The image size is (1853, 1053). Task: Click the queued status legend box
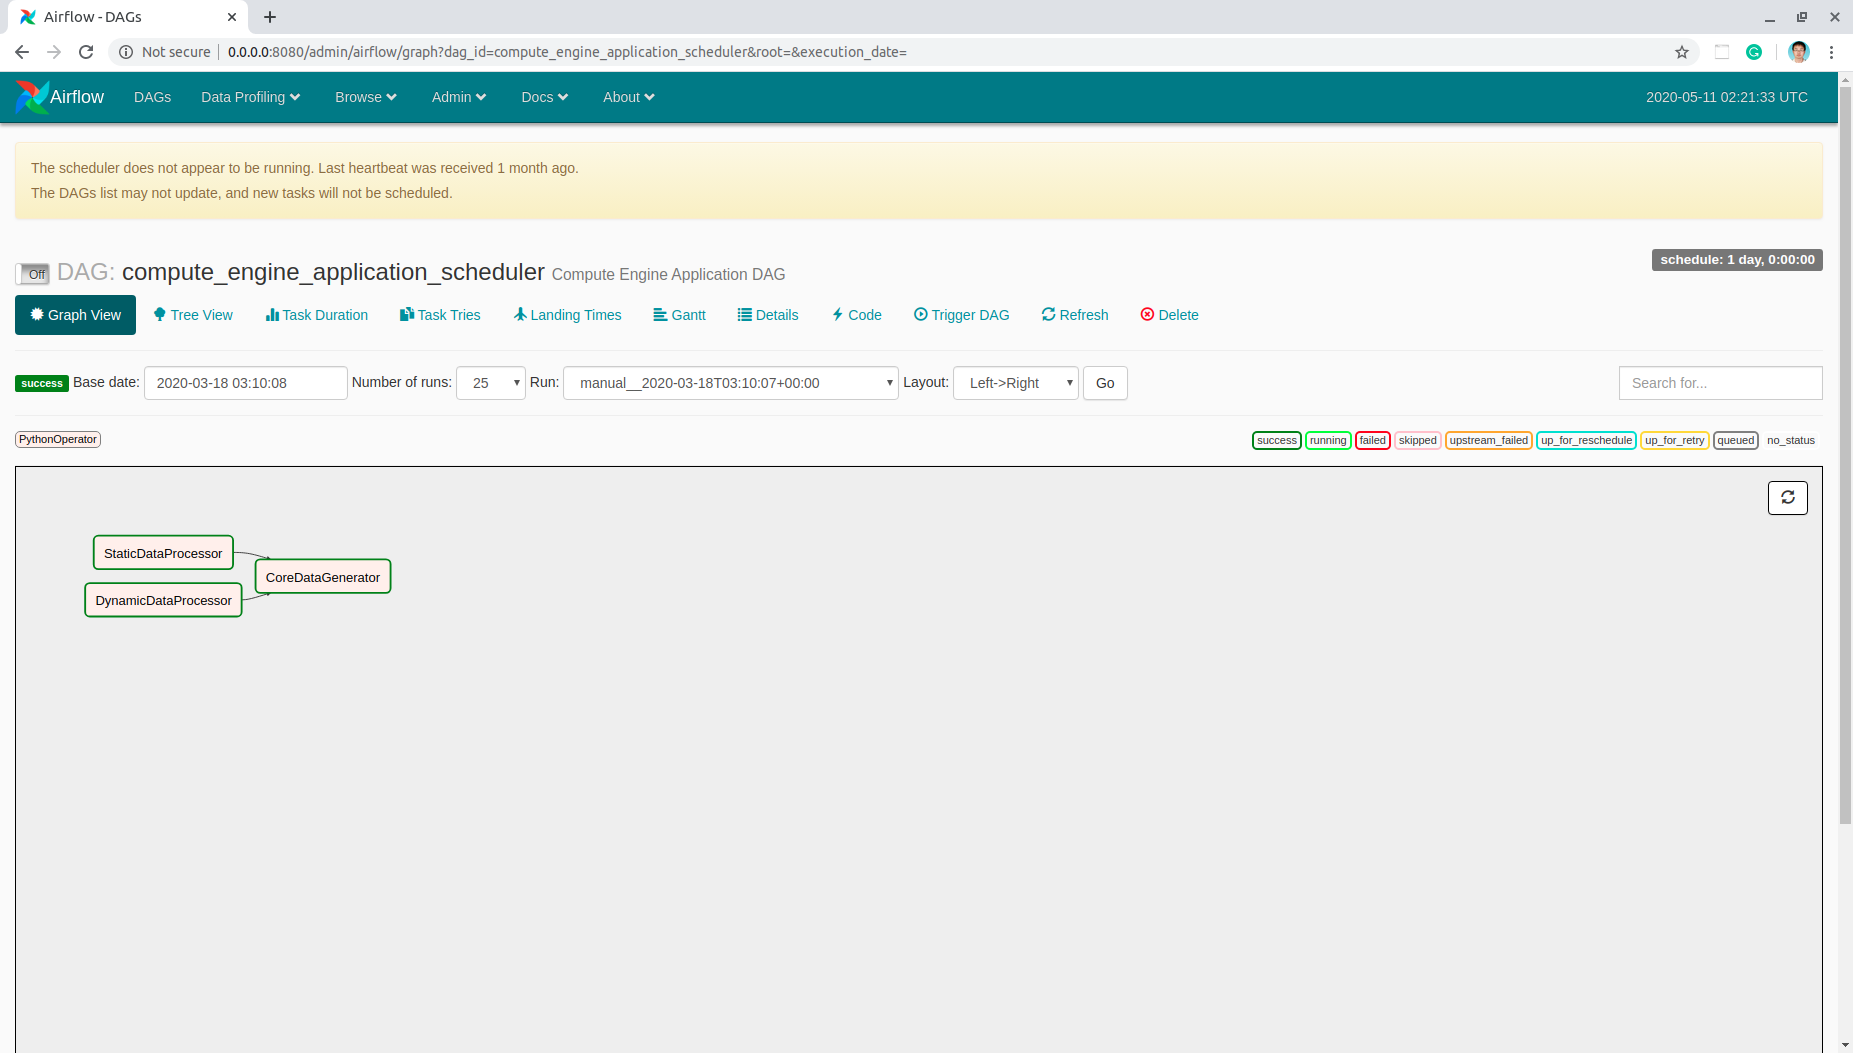[1735, 440]
